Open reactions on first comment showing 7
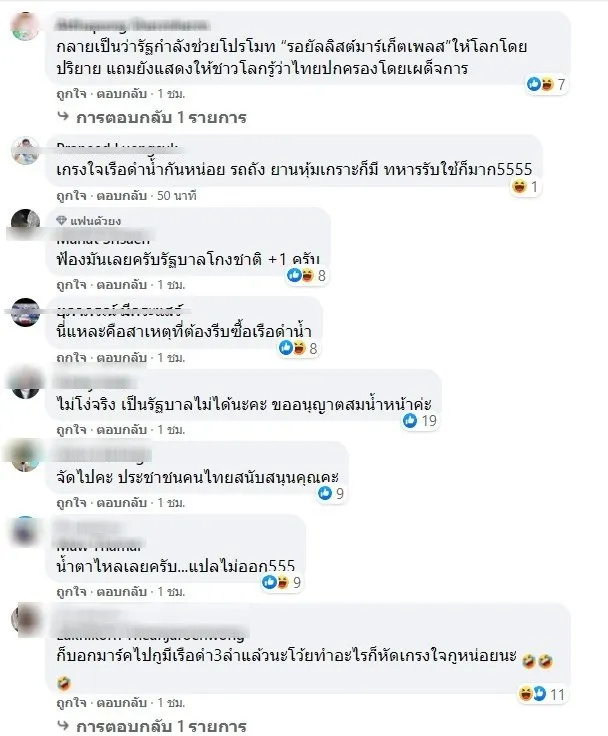 click(x=546, y=84)
